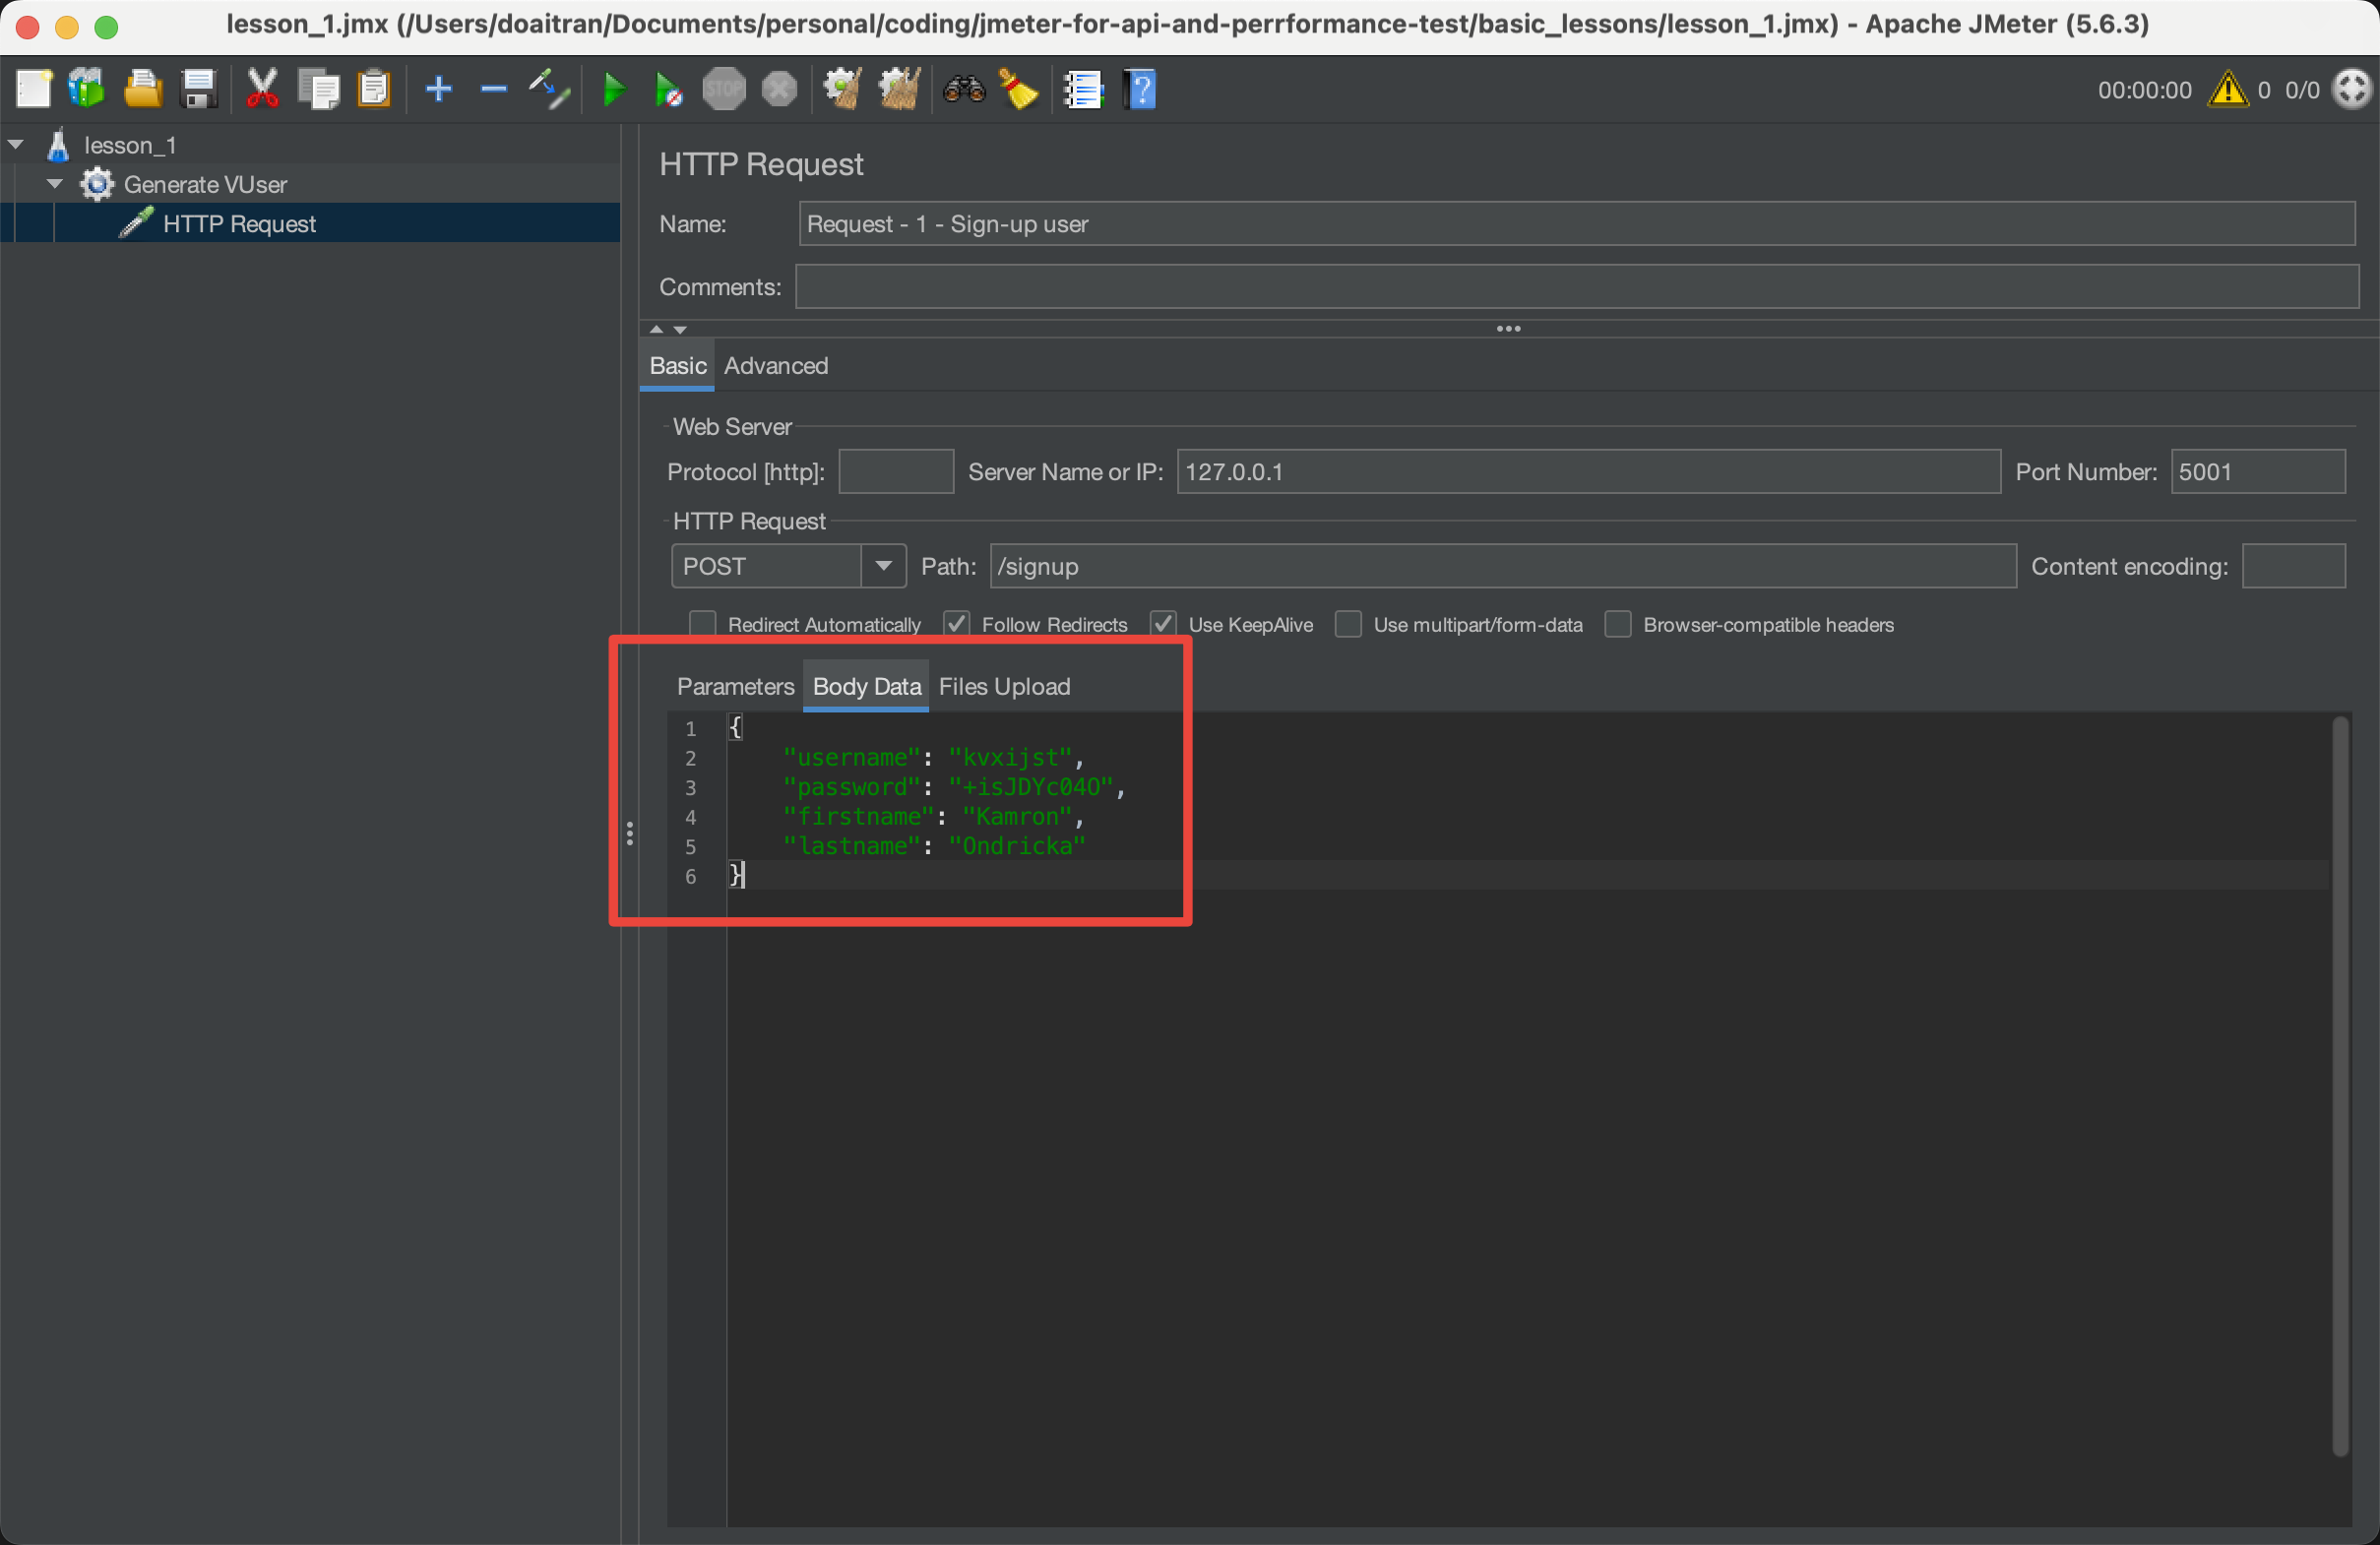Viewport: 2380px width, 1545px height.
Task: Uncheck Follow Redirects checkbox
Action: 957,624
